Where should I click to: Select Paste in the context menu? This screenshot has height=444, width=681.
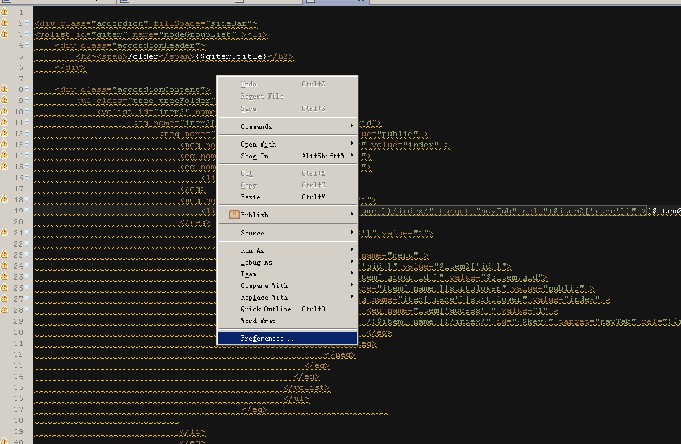point(288,197)
